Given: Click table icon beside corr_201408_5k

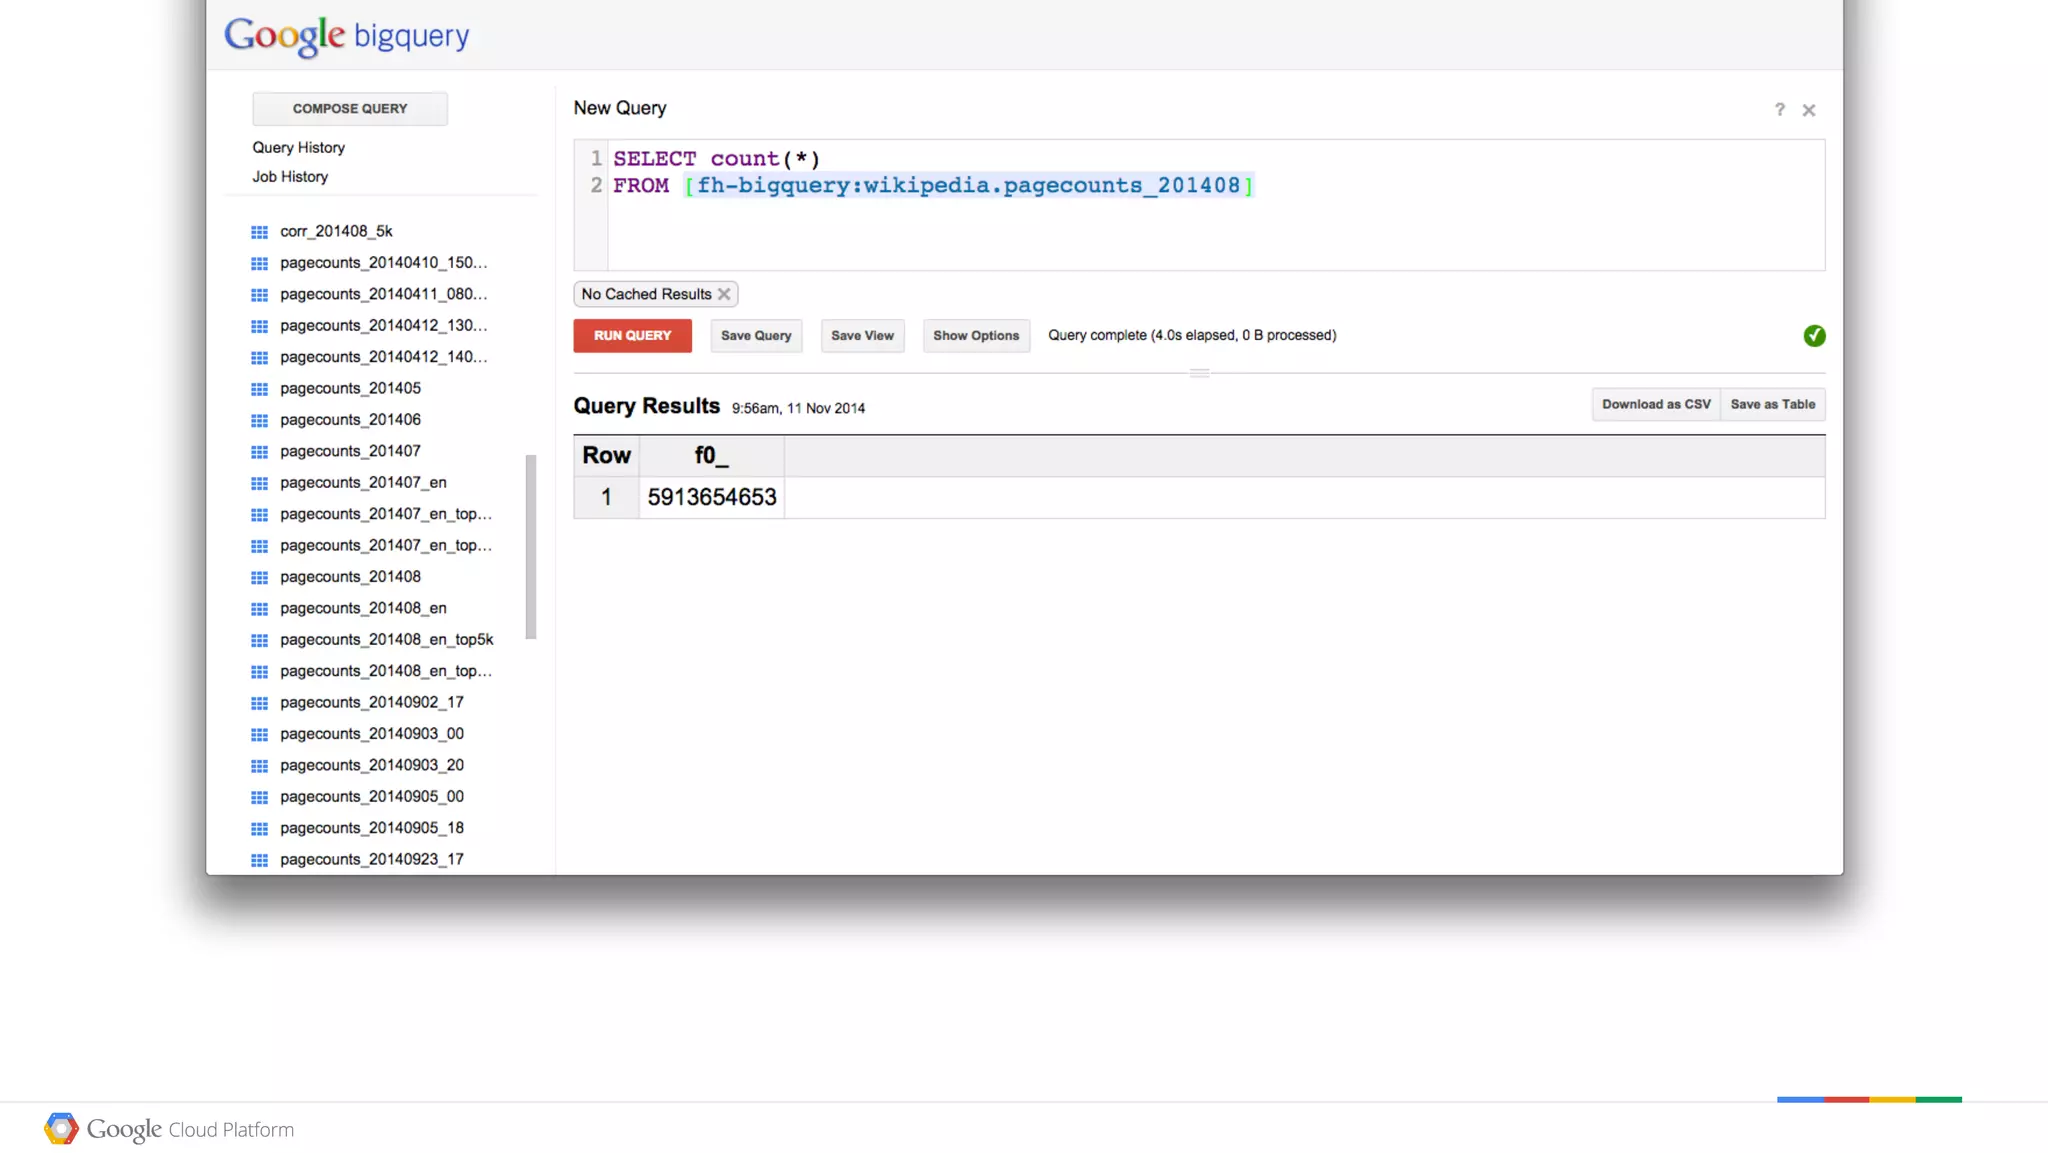Looking at the screenshot, I should [x=259, y=232].
